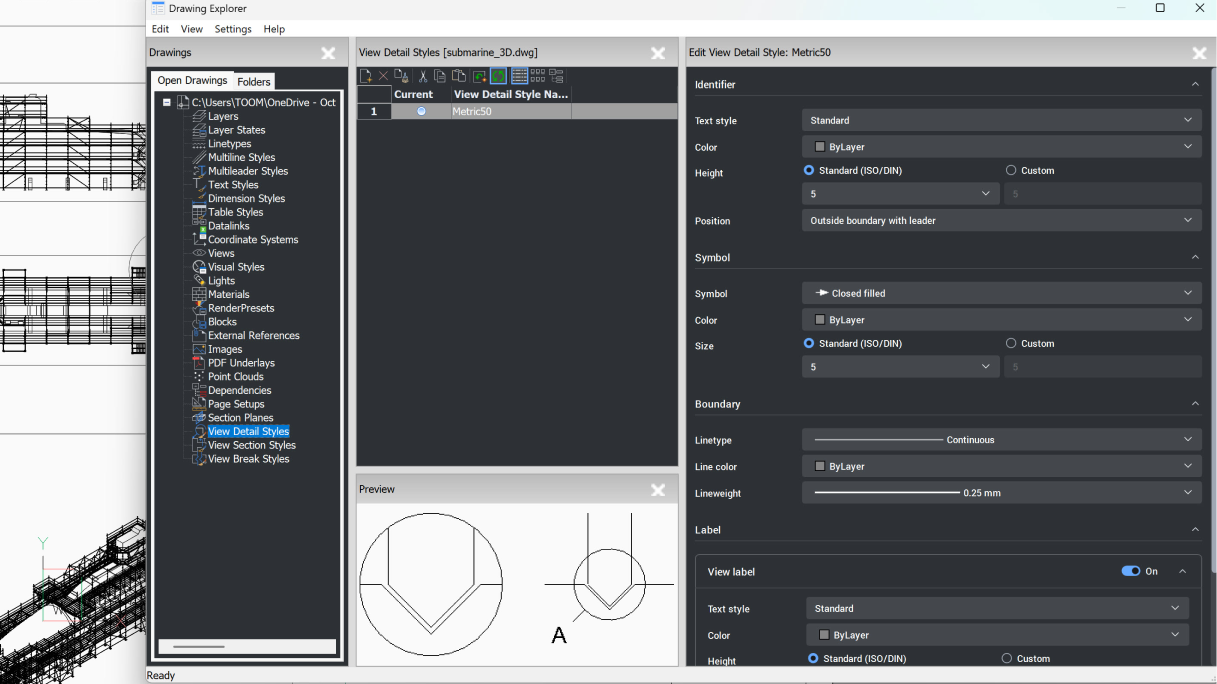Toggle the View label On switch
This screenshot has height=684, width=1217.
tap(1131, 572)
